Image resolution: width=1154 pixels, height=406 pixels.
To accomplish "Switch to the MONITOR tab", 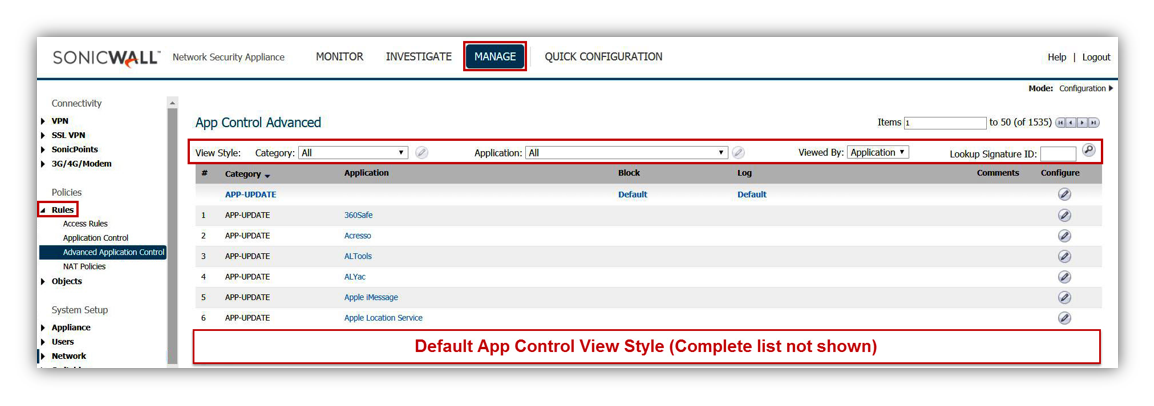I will click(339, 57).
